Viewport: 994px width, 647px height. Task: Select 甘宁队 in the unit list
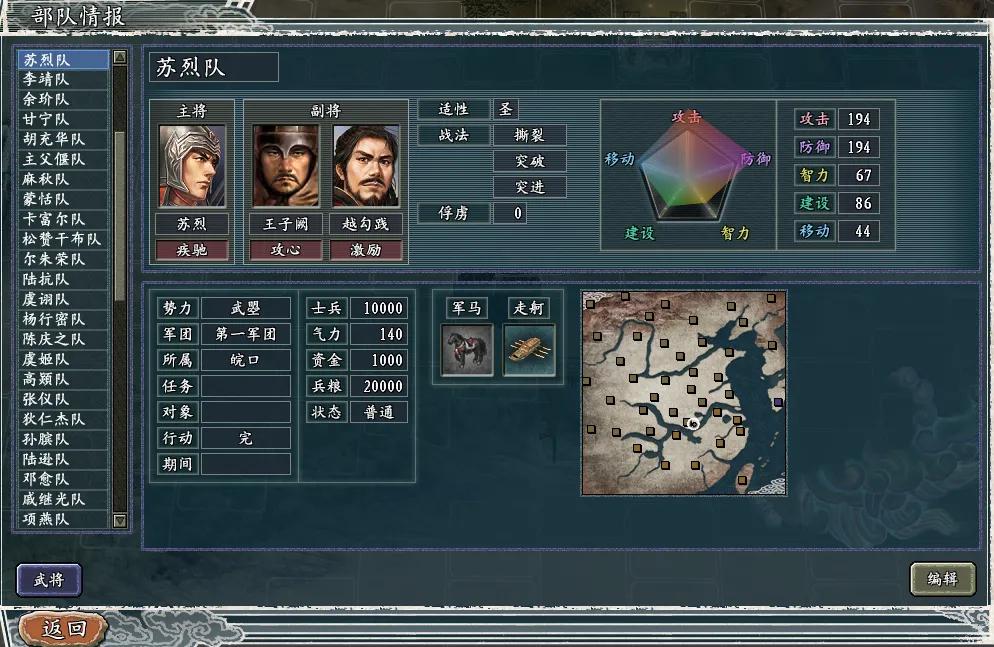pyautogui.click(x=63, y=119)
